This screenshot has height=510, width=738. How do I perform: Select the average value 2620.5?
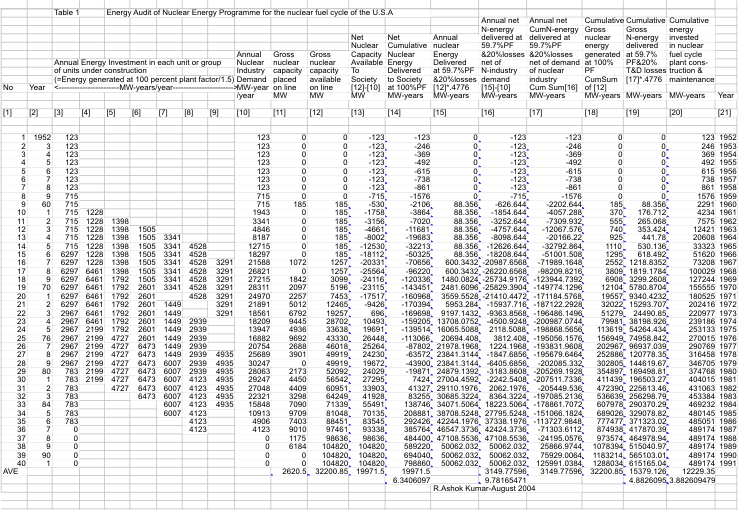(294, 471)
